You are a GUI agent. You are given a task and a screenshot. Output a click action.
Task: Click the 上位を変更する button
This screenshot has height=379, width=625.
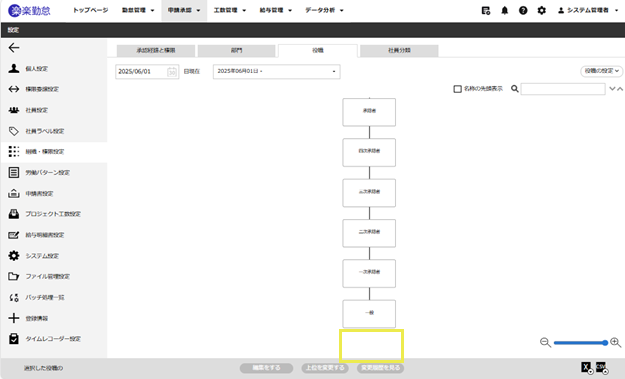[x=325, y=368]
